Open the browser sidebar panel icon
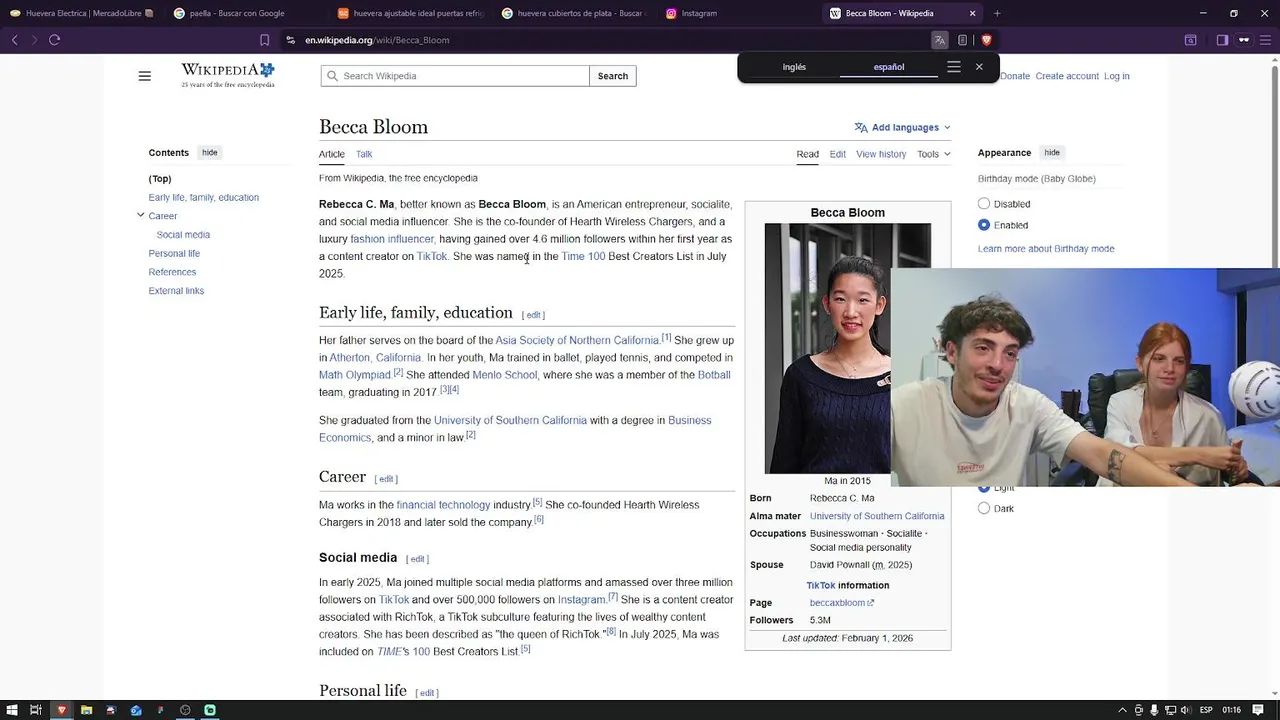 tap(1222, 40)
